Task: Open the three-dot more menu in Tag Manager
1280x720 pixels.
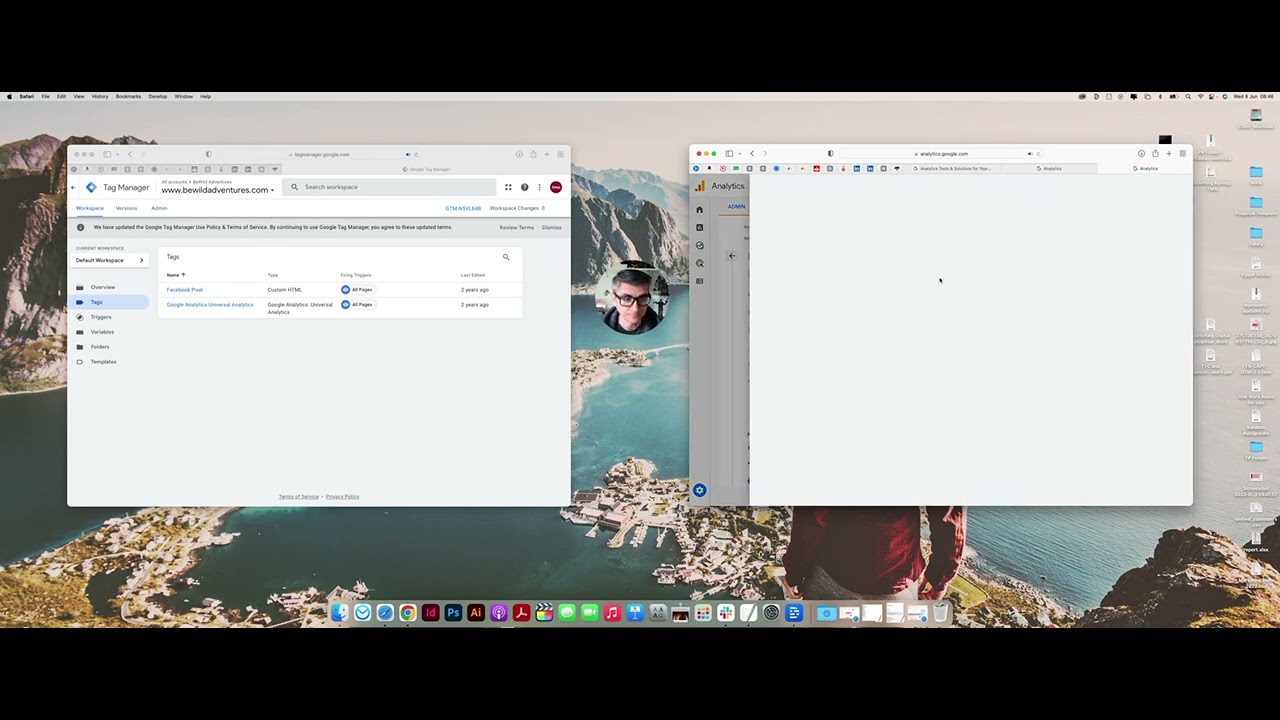Action: [539, 187]
